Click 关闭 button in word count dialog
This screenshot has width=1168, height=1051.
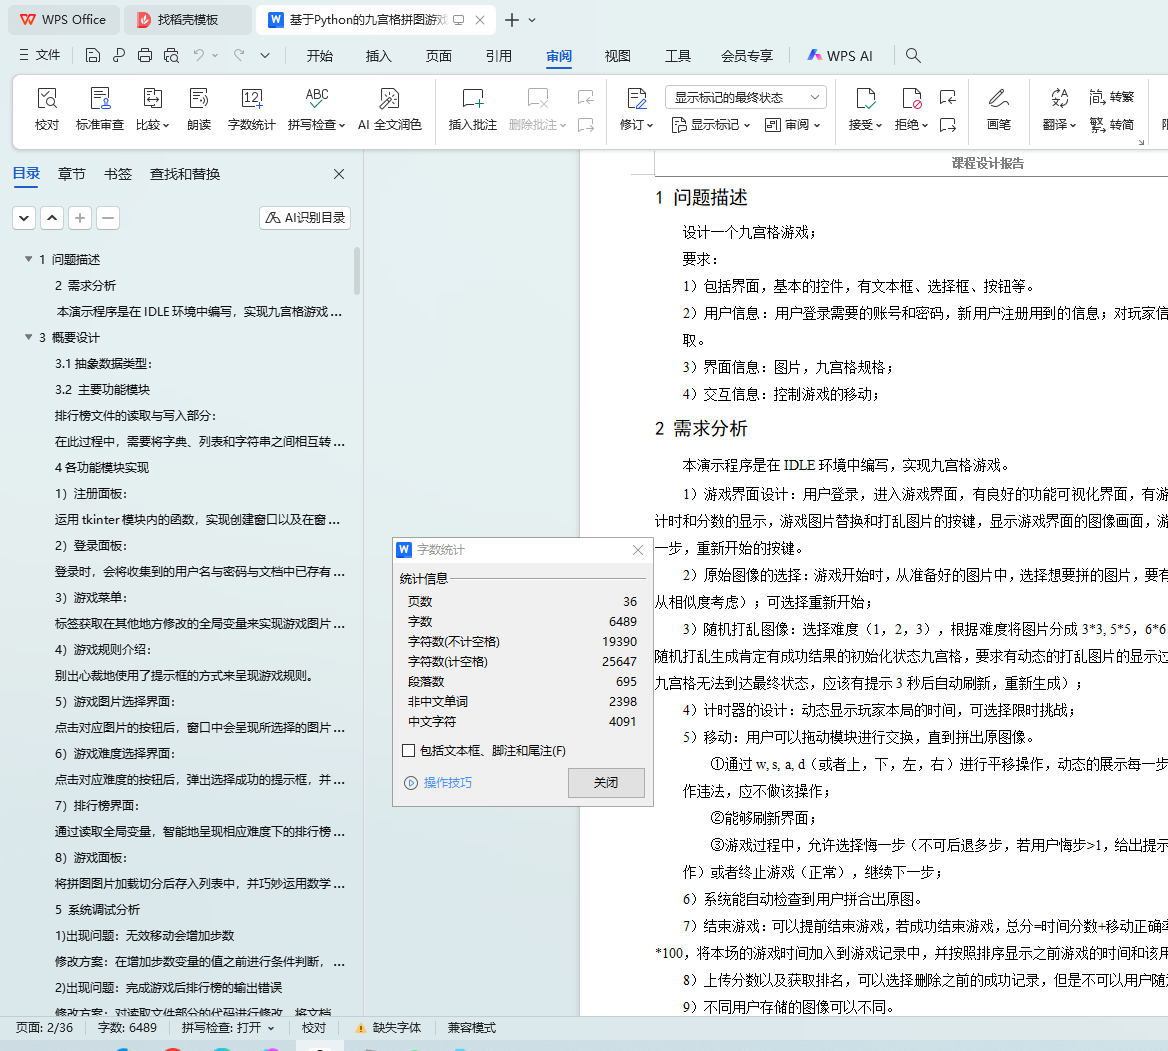606,783
